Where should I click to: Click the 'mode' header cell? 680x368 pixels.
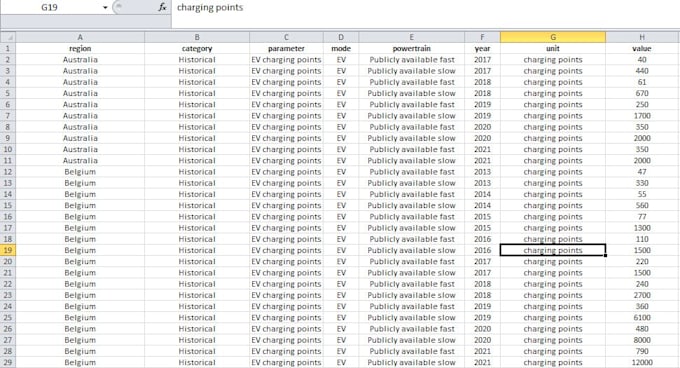(x=341, y=49)
